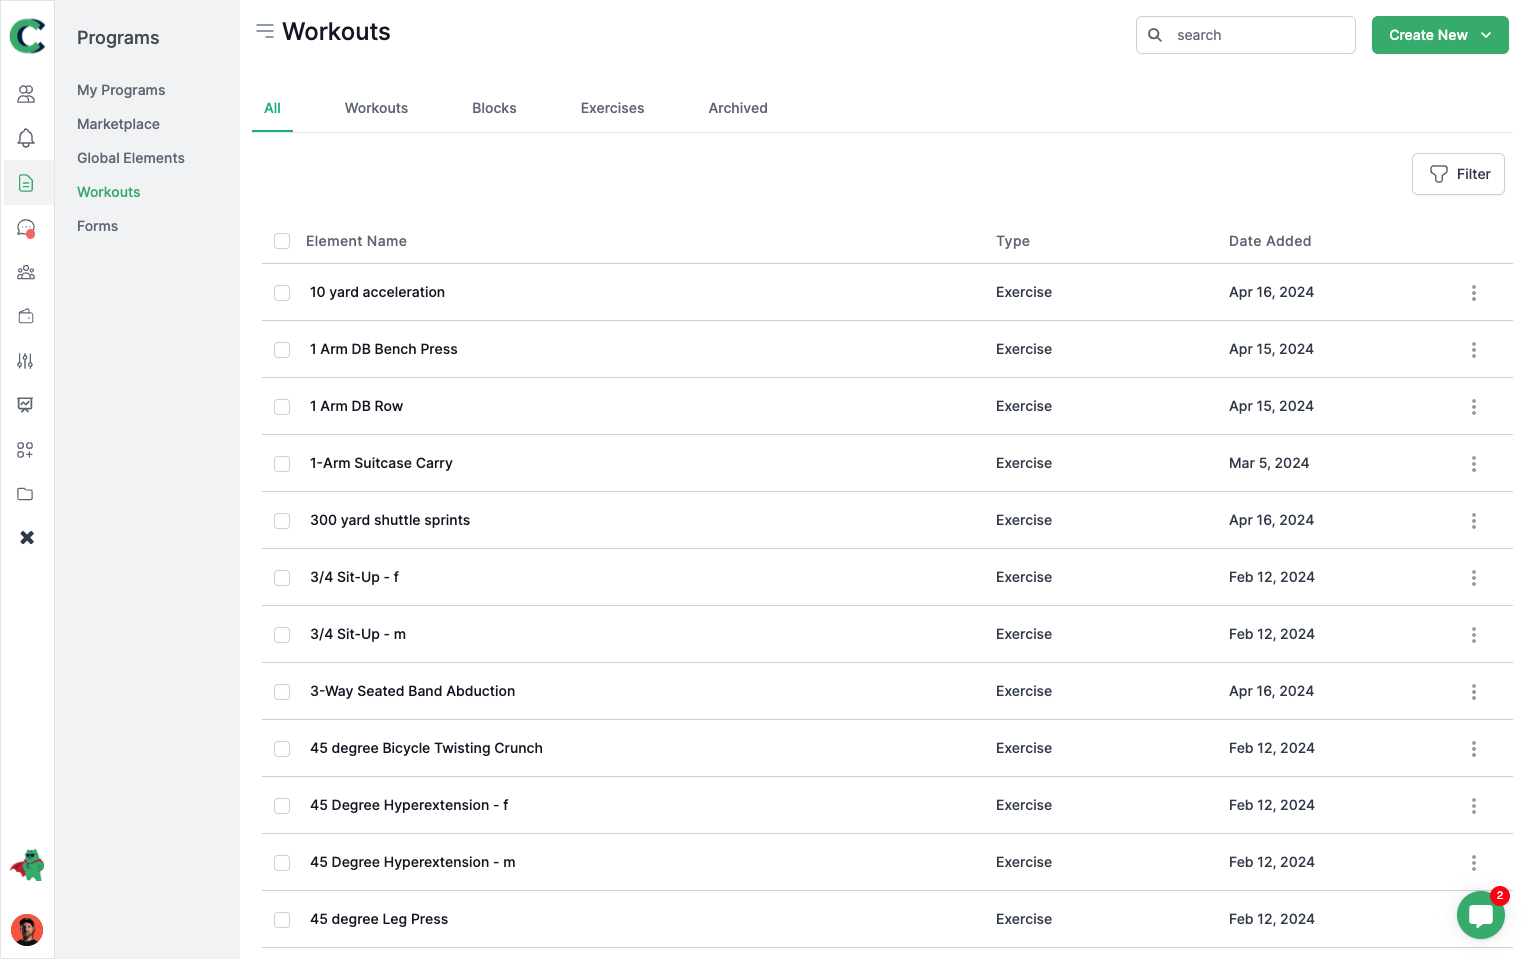Click the green dinosaur mascot icon

(x=27, y=865)
